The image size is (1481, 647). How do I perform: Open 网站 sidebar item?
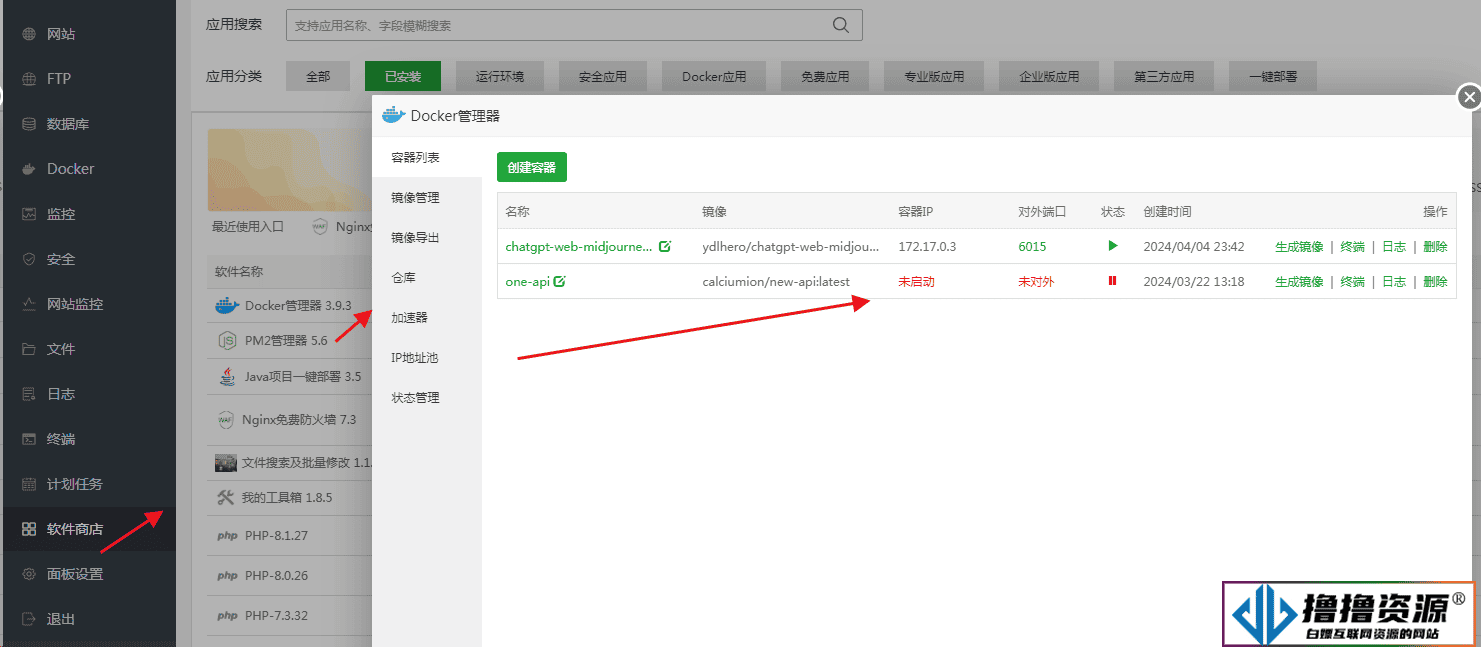click(88, 34)
